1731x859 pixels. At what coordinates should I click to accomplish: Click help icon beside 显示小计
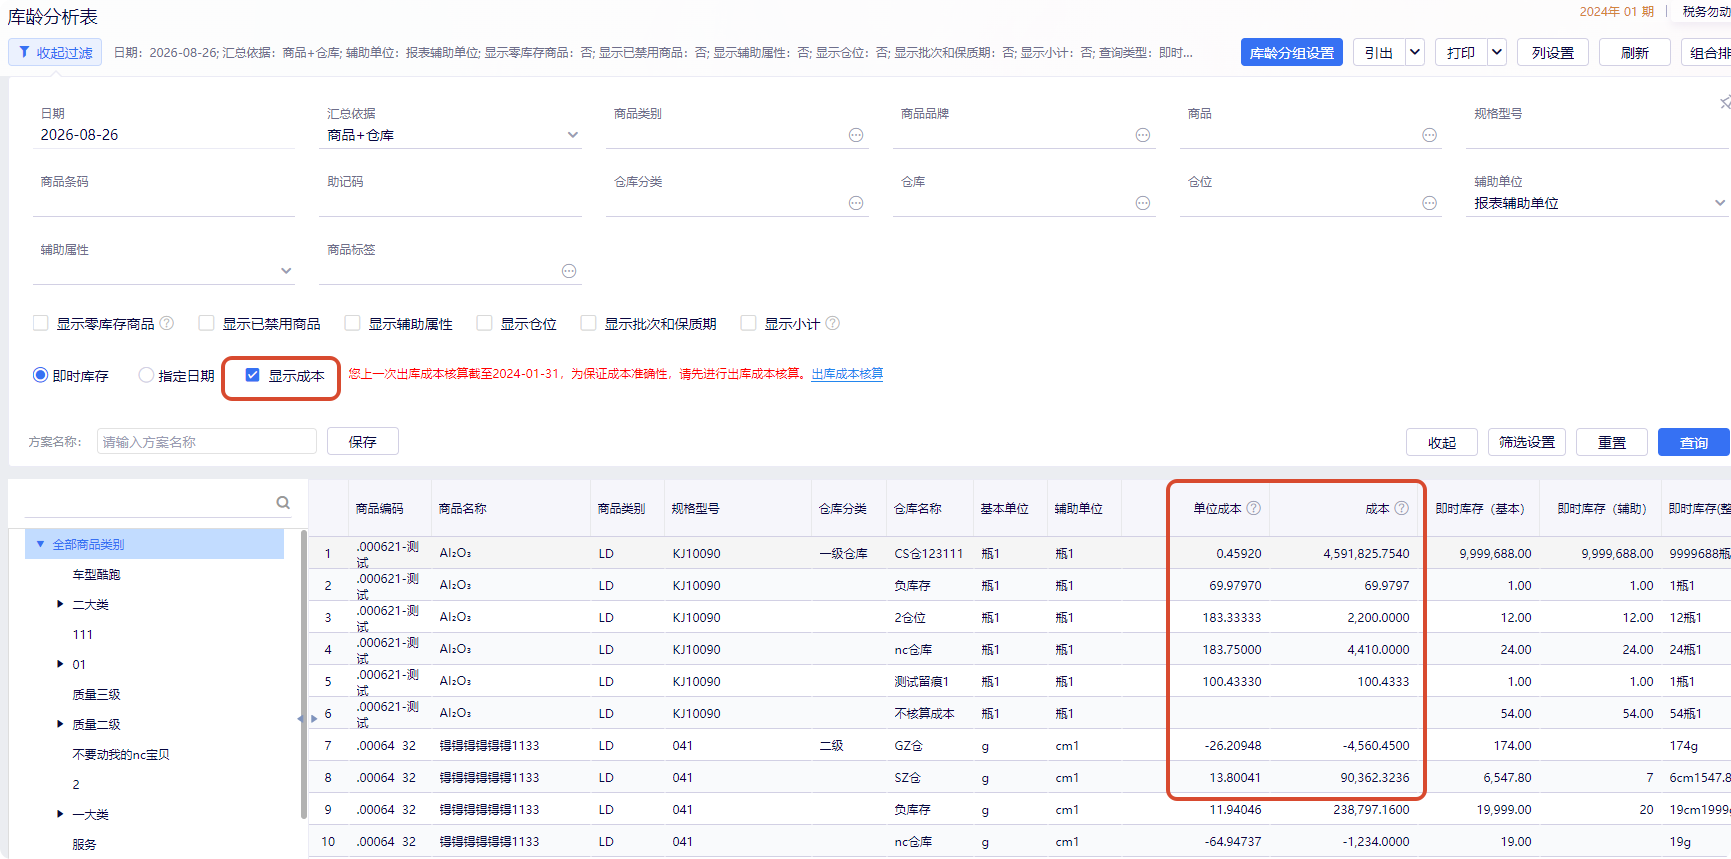[833, 323]
